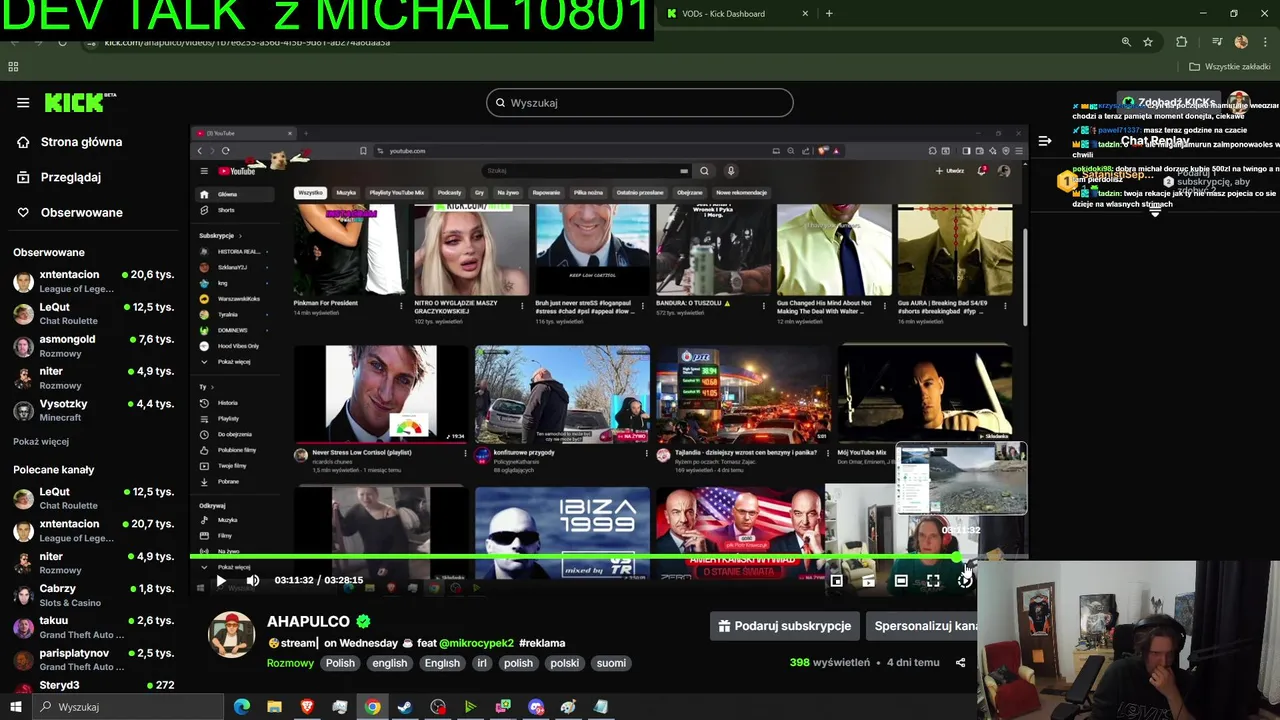The height and width of the screenshot is (720, 1280).
Task: Click the AHAPULCO channel avatar
Action: point(231,634)
